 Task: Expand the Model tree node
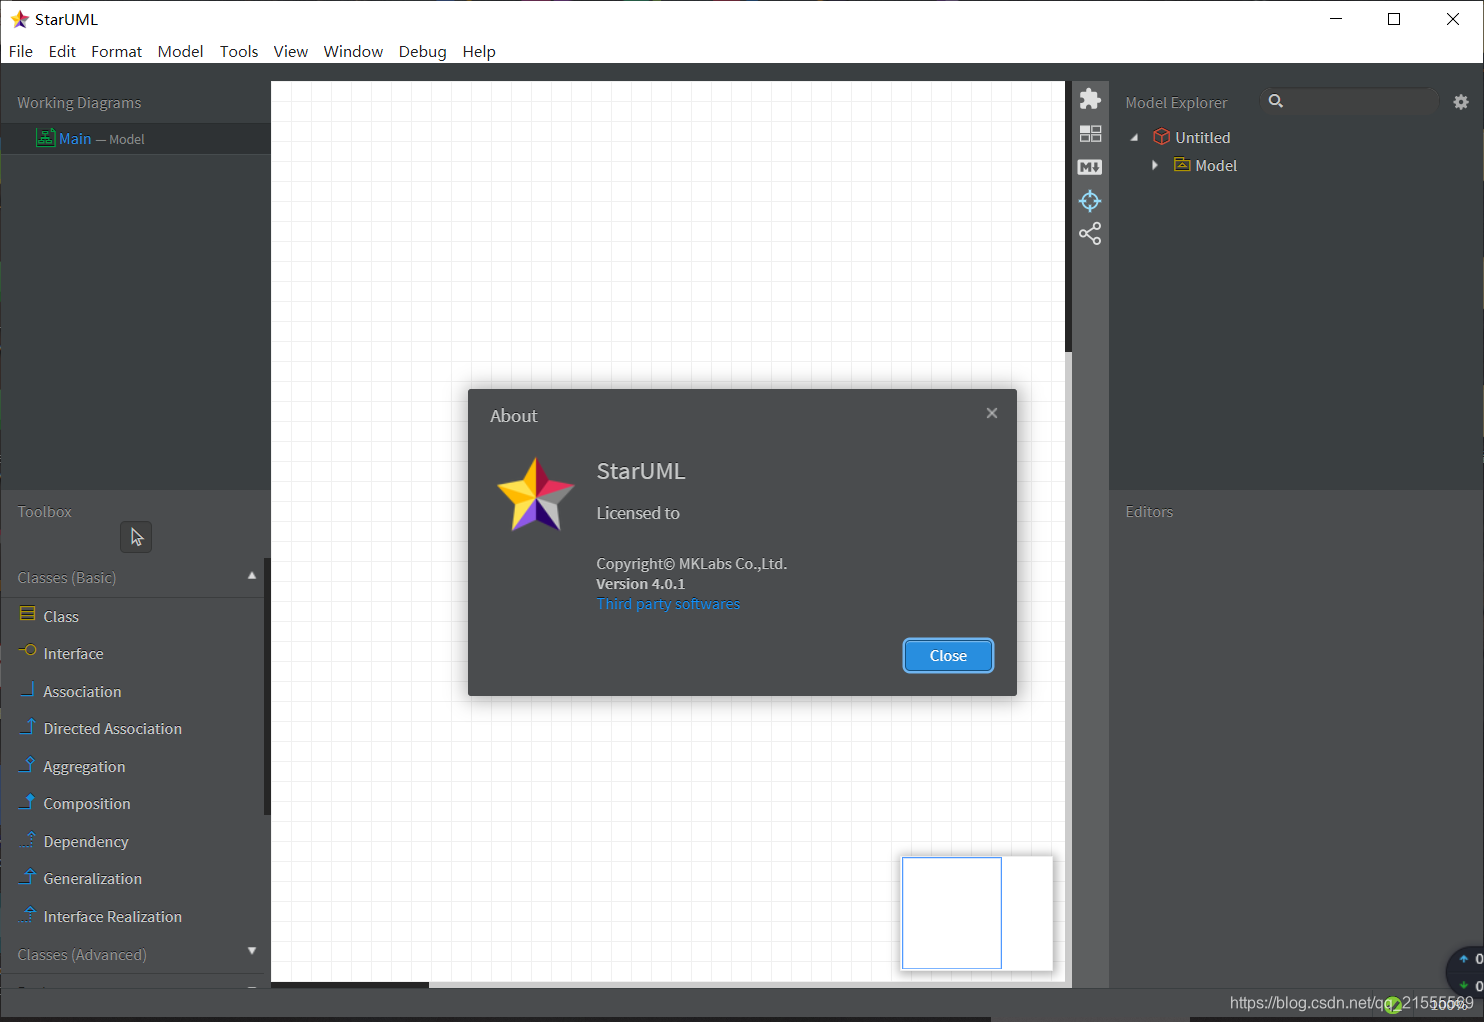tap(1155, 165)
